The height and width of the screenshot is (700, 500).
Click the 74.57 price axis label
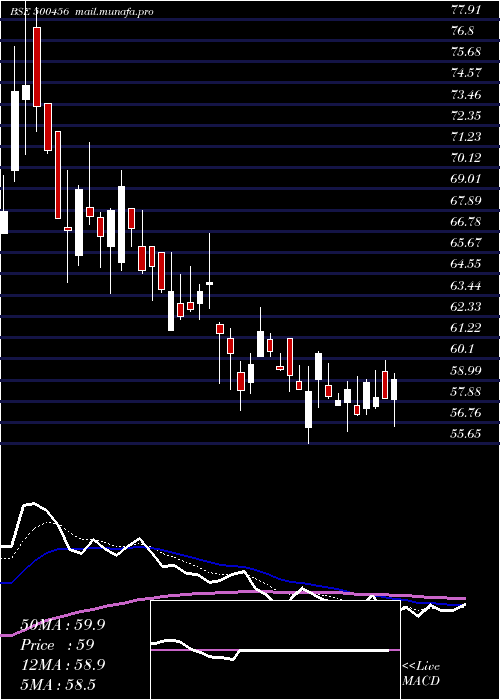point(466,73)
